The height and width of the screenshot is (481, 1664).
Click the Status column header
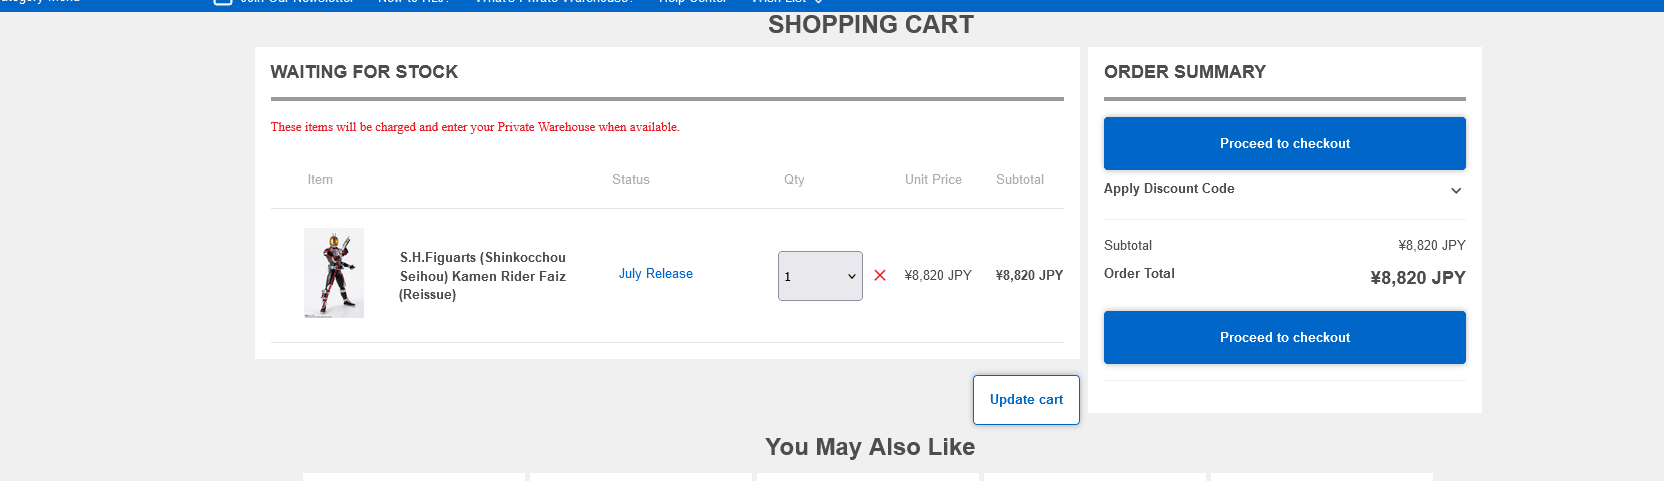pos(630,180)
